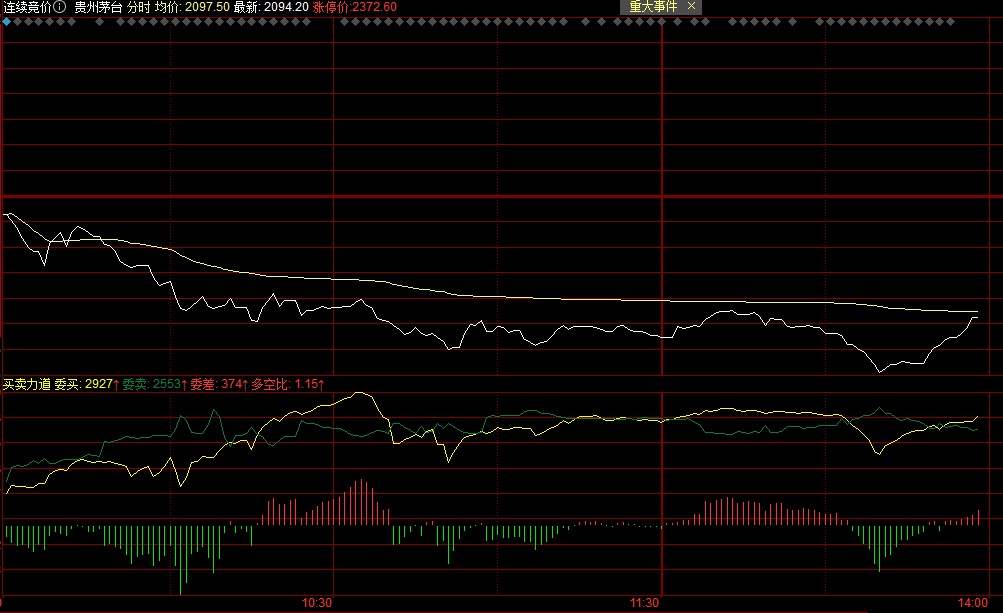
Task: Click the 连续竞价 label
Action: [27, 7]
